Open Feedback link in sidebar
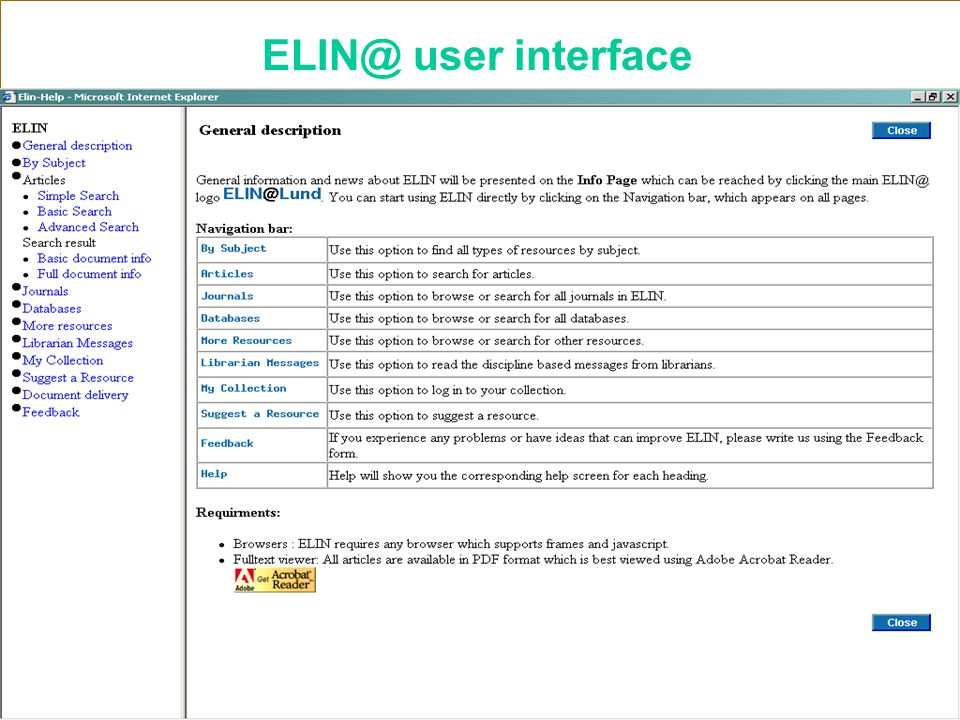This screenshot has width=960, height=720. pos(51,412)
